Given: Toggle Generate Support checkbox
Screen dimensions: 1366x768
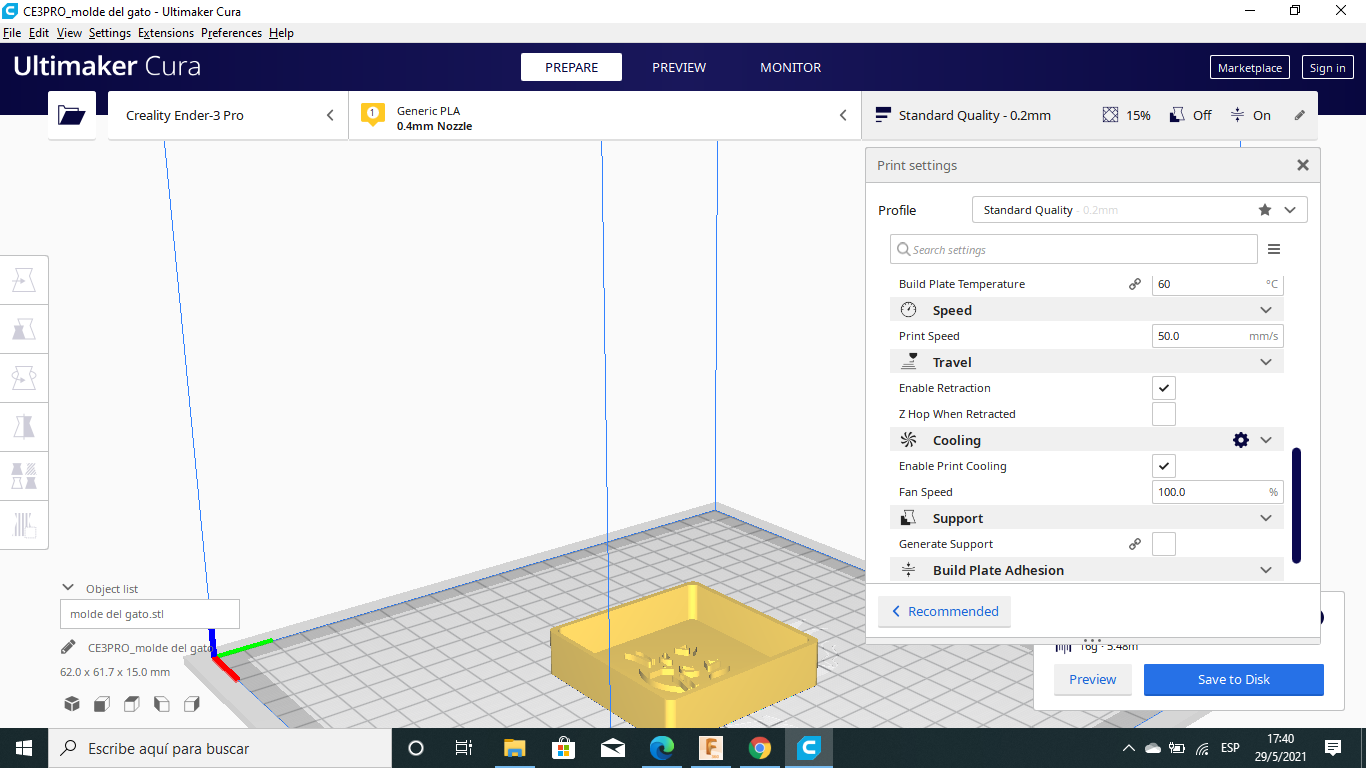Looking at the screenshot, I should click(1164, 544).
